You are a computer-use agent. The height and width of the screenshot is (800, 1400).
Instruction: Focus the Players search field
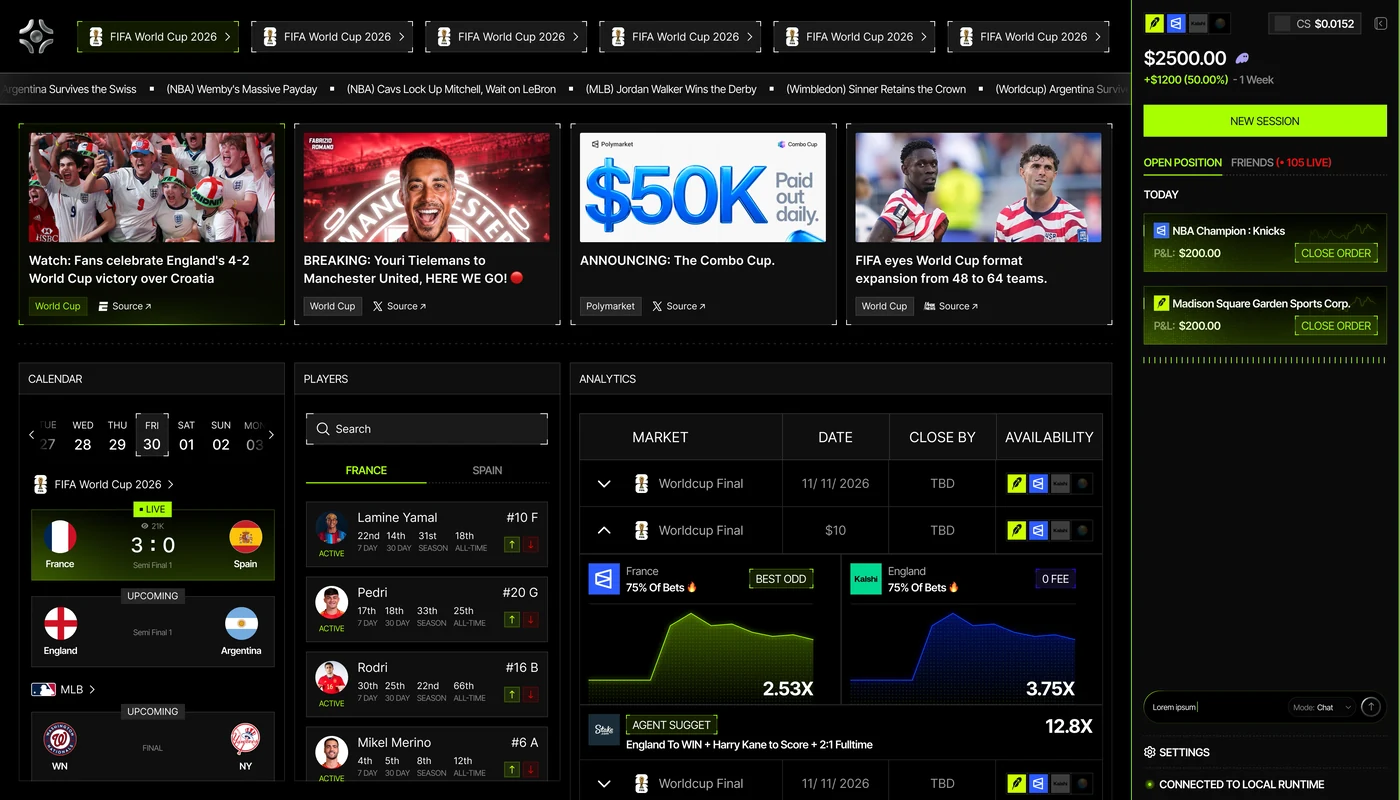pyautogui.click(x=427, y=429)
